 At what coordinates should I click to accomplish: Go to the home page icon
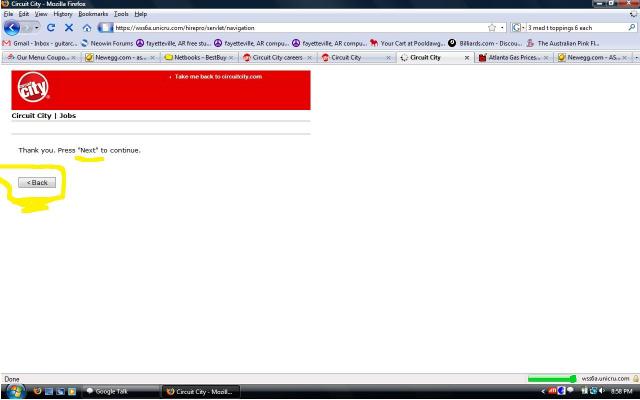(87, 28)
